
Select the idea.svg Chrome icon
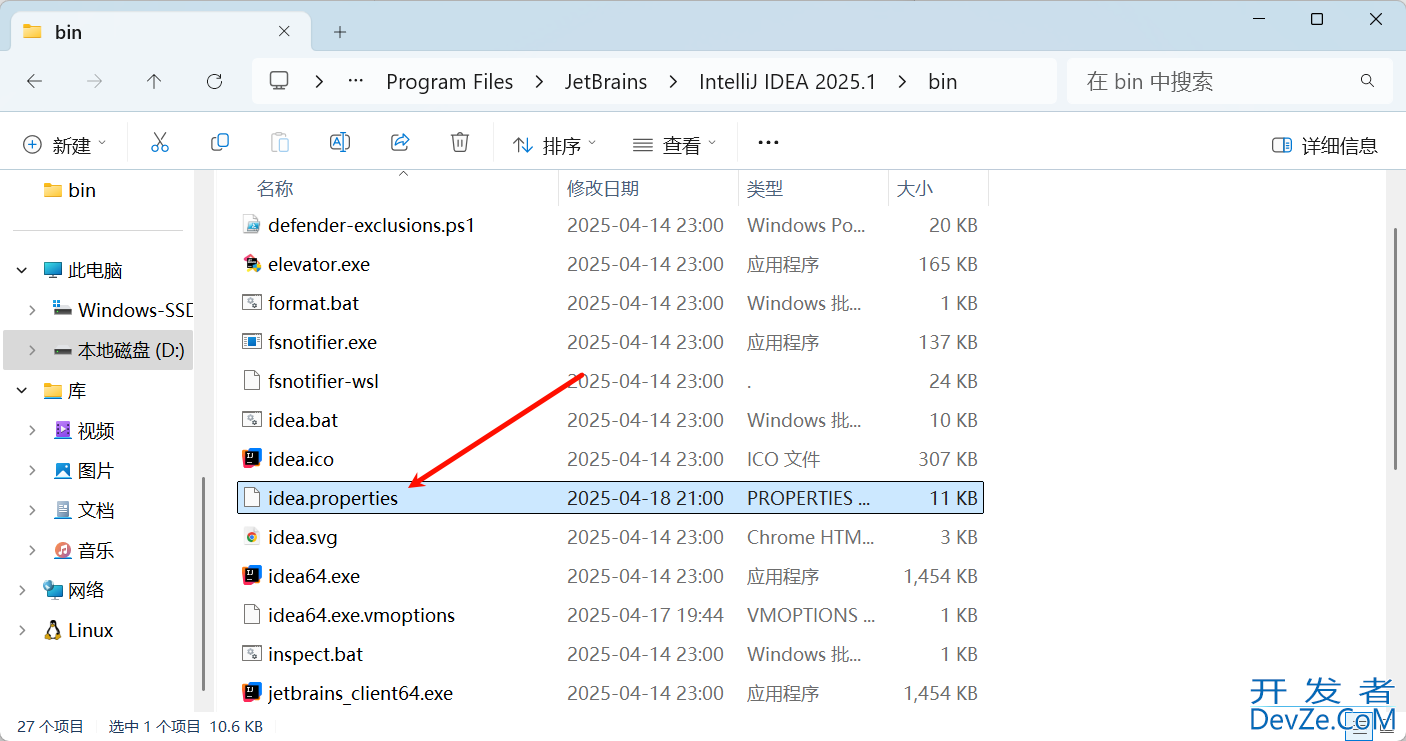(252, 537)
